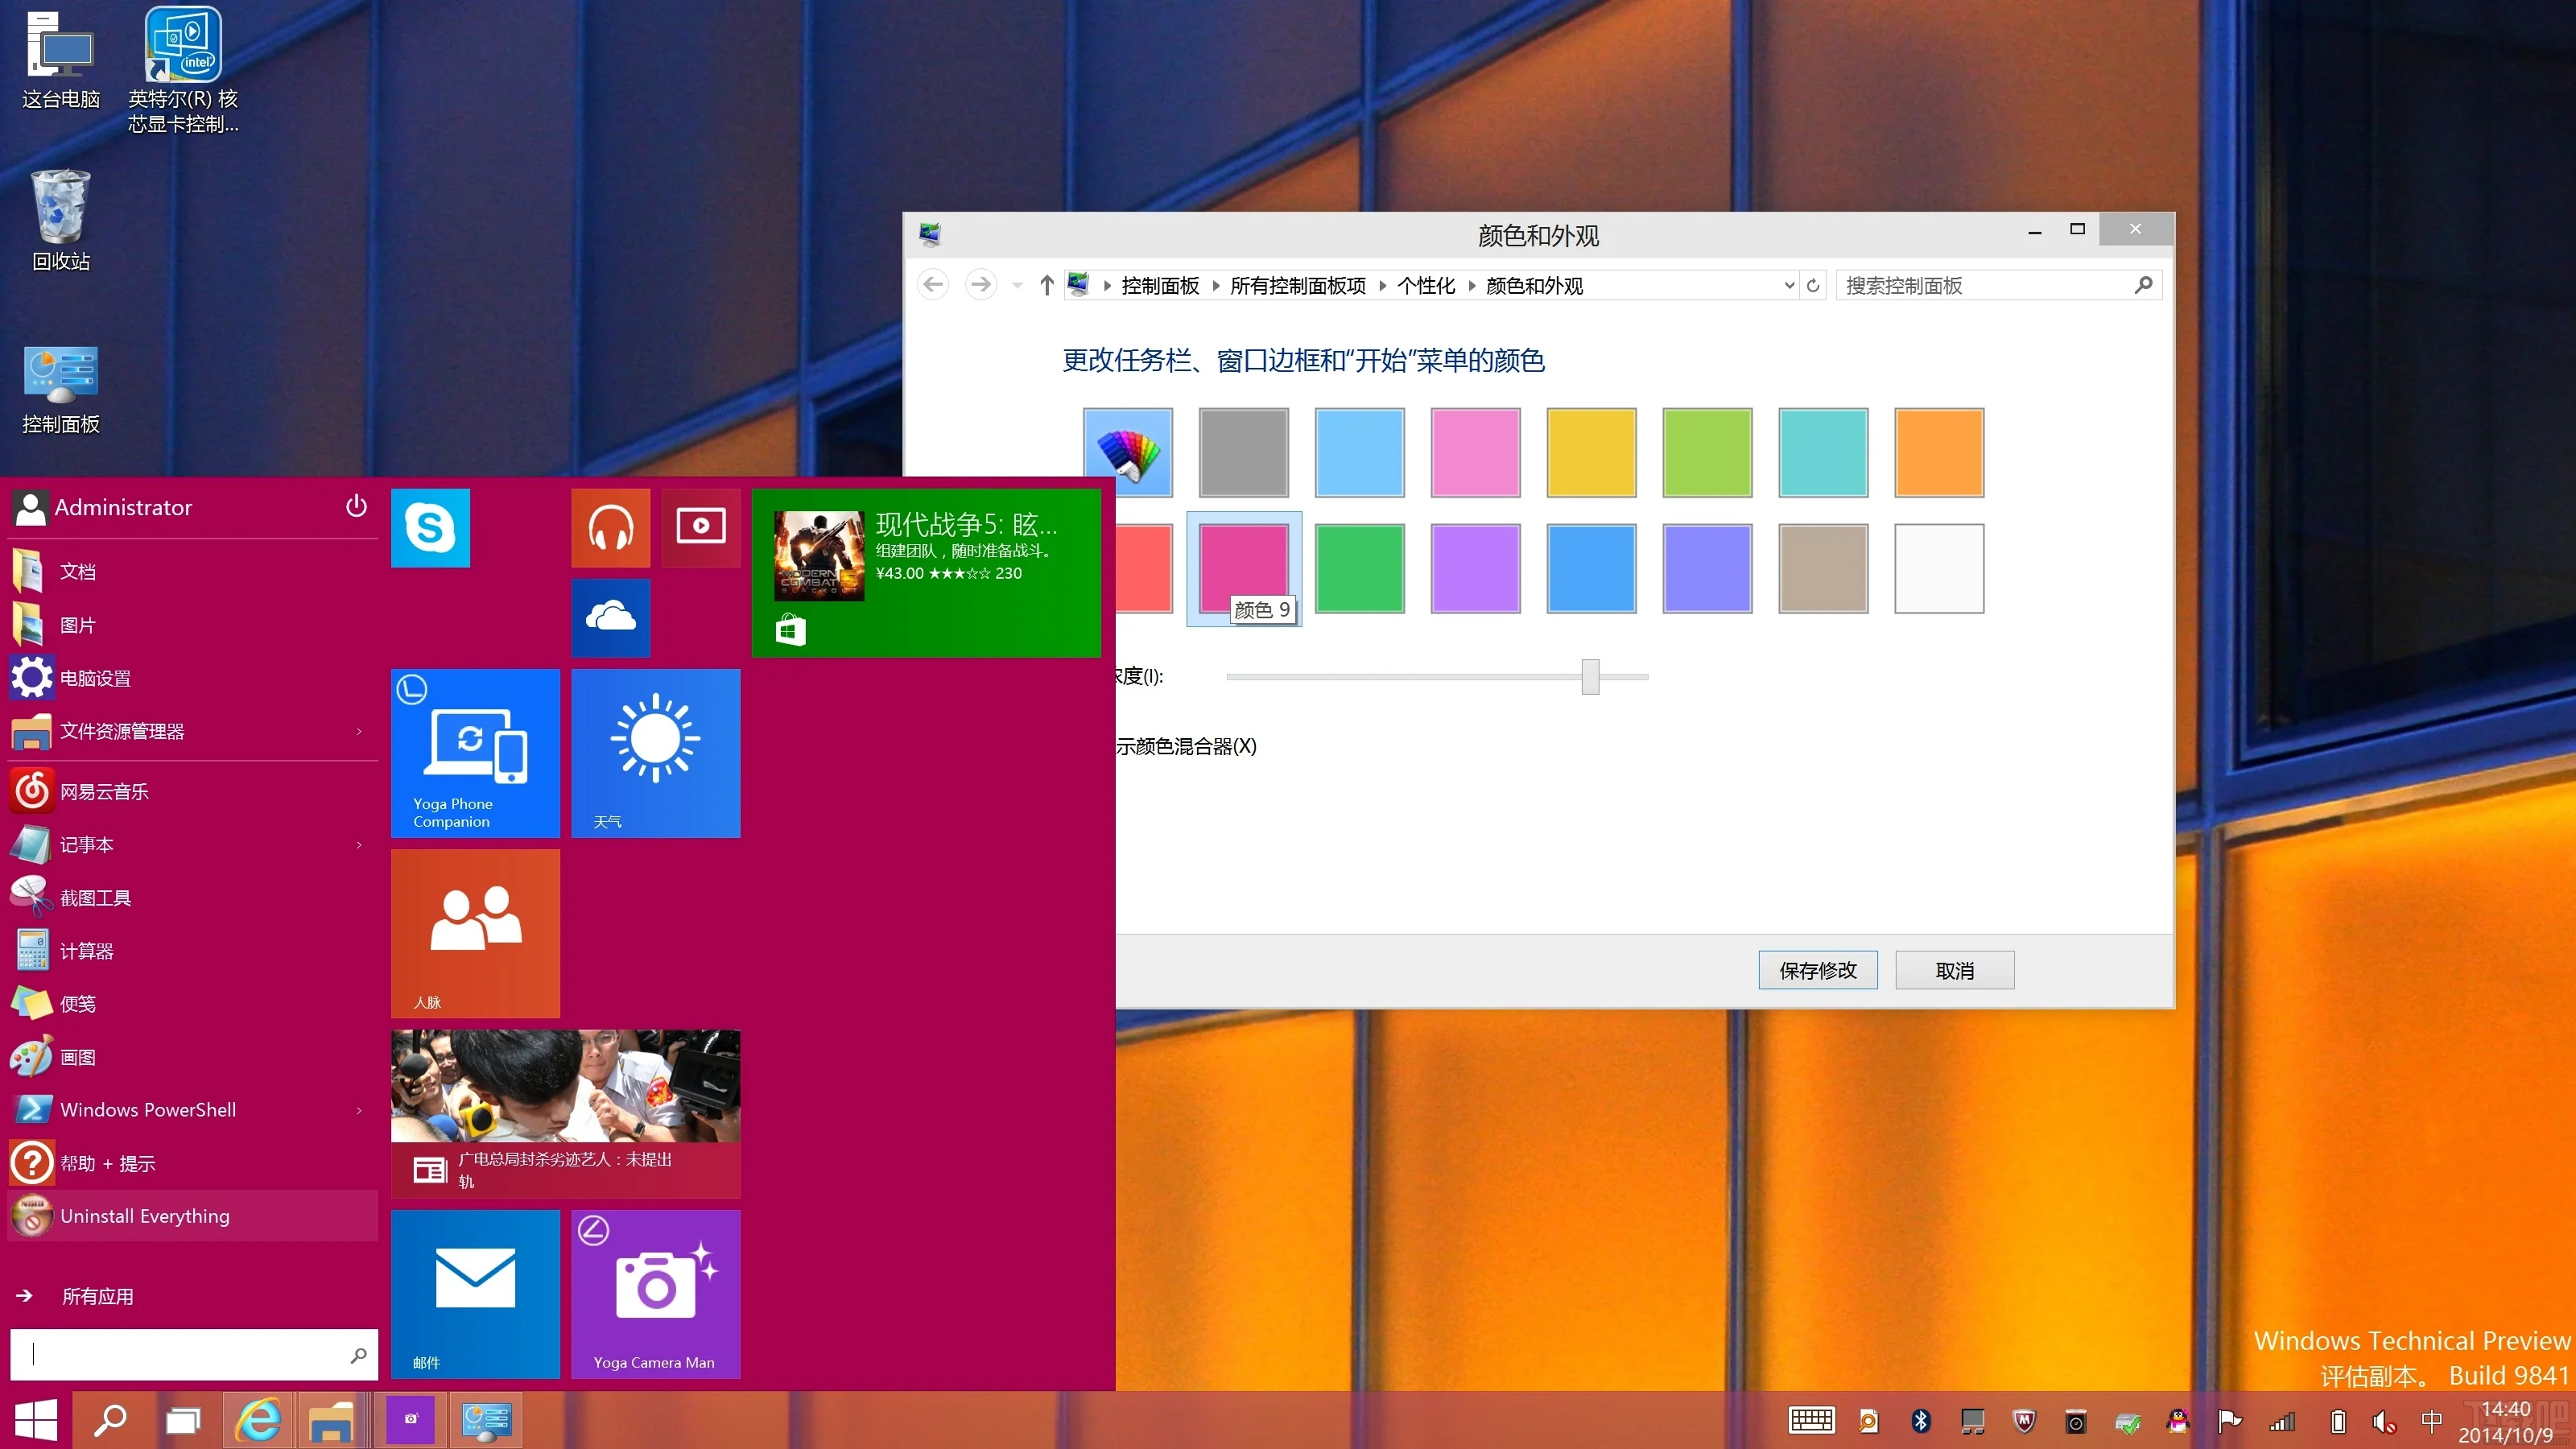Open the People (人脉) tile
The image size is (2576, 1449).
pos(475,934)
